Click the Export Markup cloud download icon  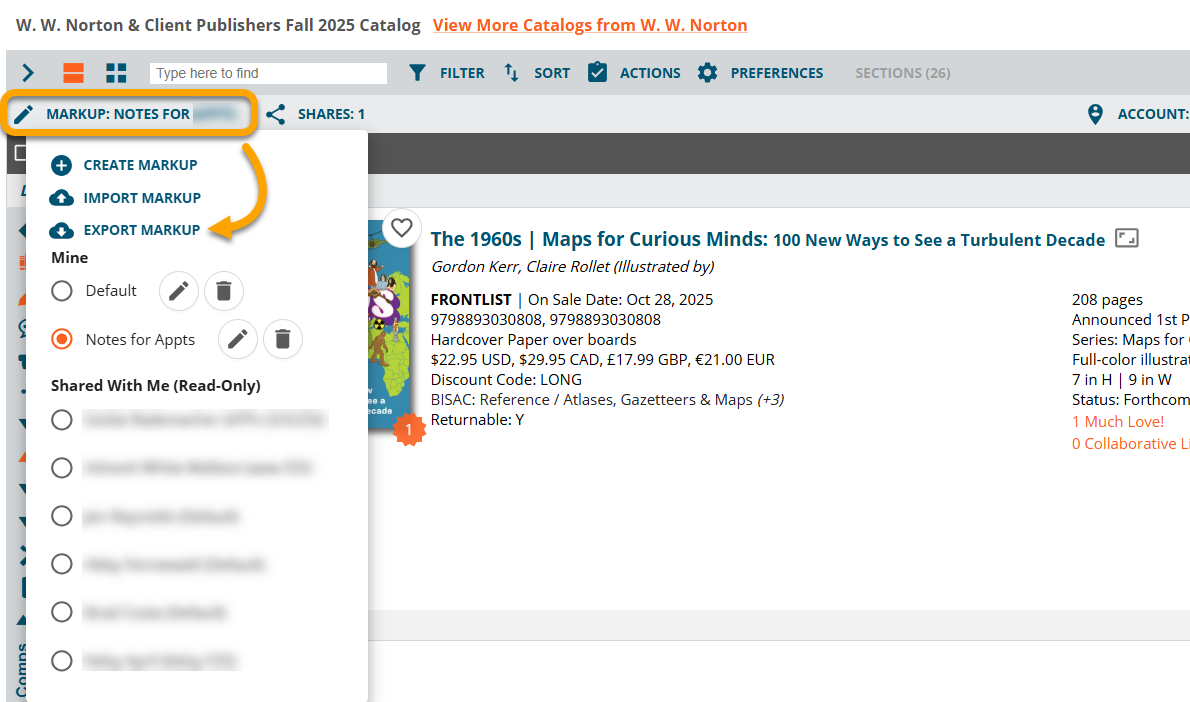[61, 230]
